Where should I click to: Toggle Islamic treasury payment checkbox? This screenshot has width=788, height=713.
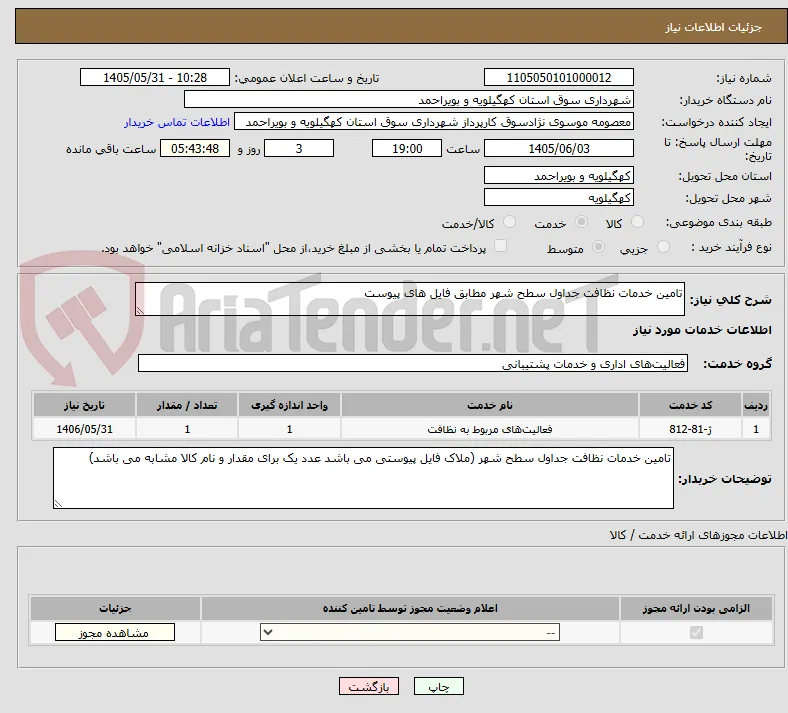[x=501, y=246]
